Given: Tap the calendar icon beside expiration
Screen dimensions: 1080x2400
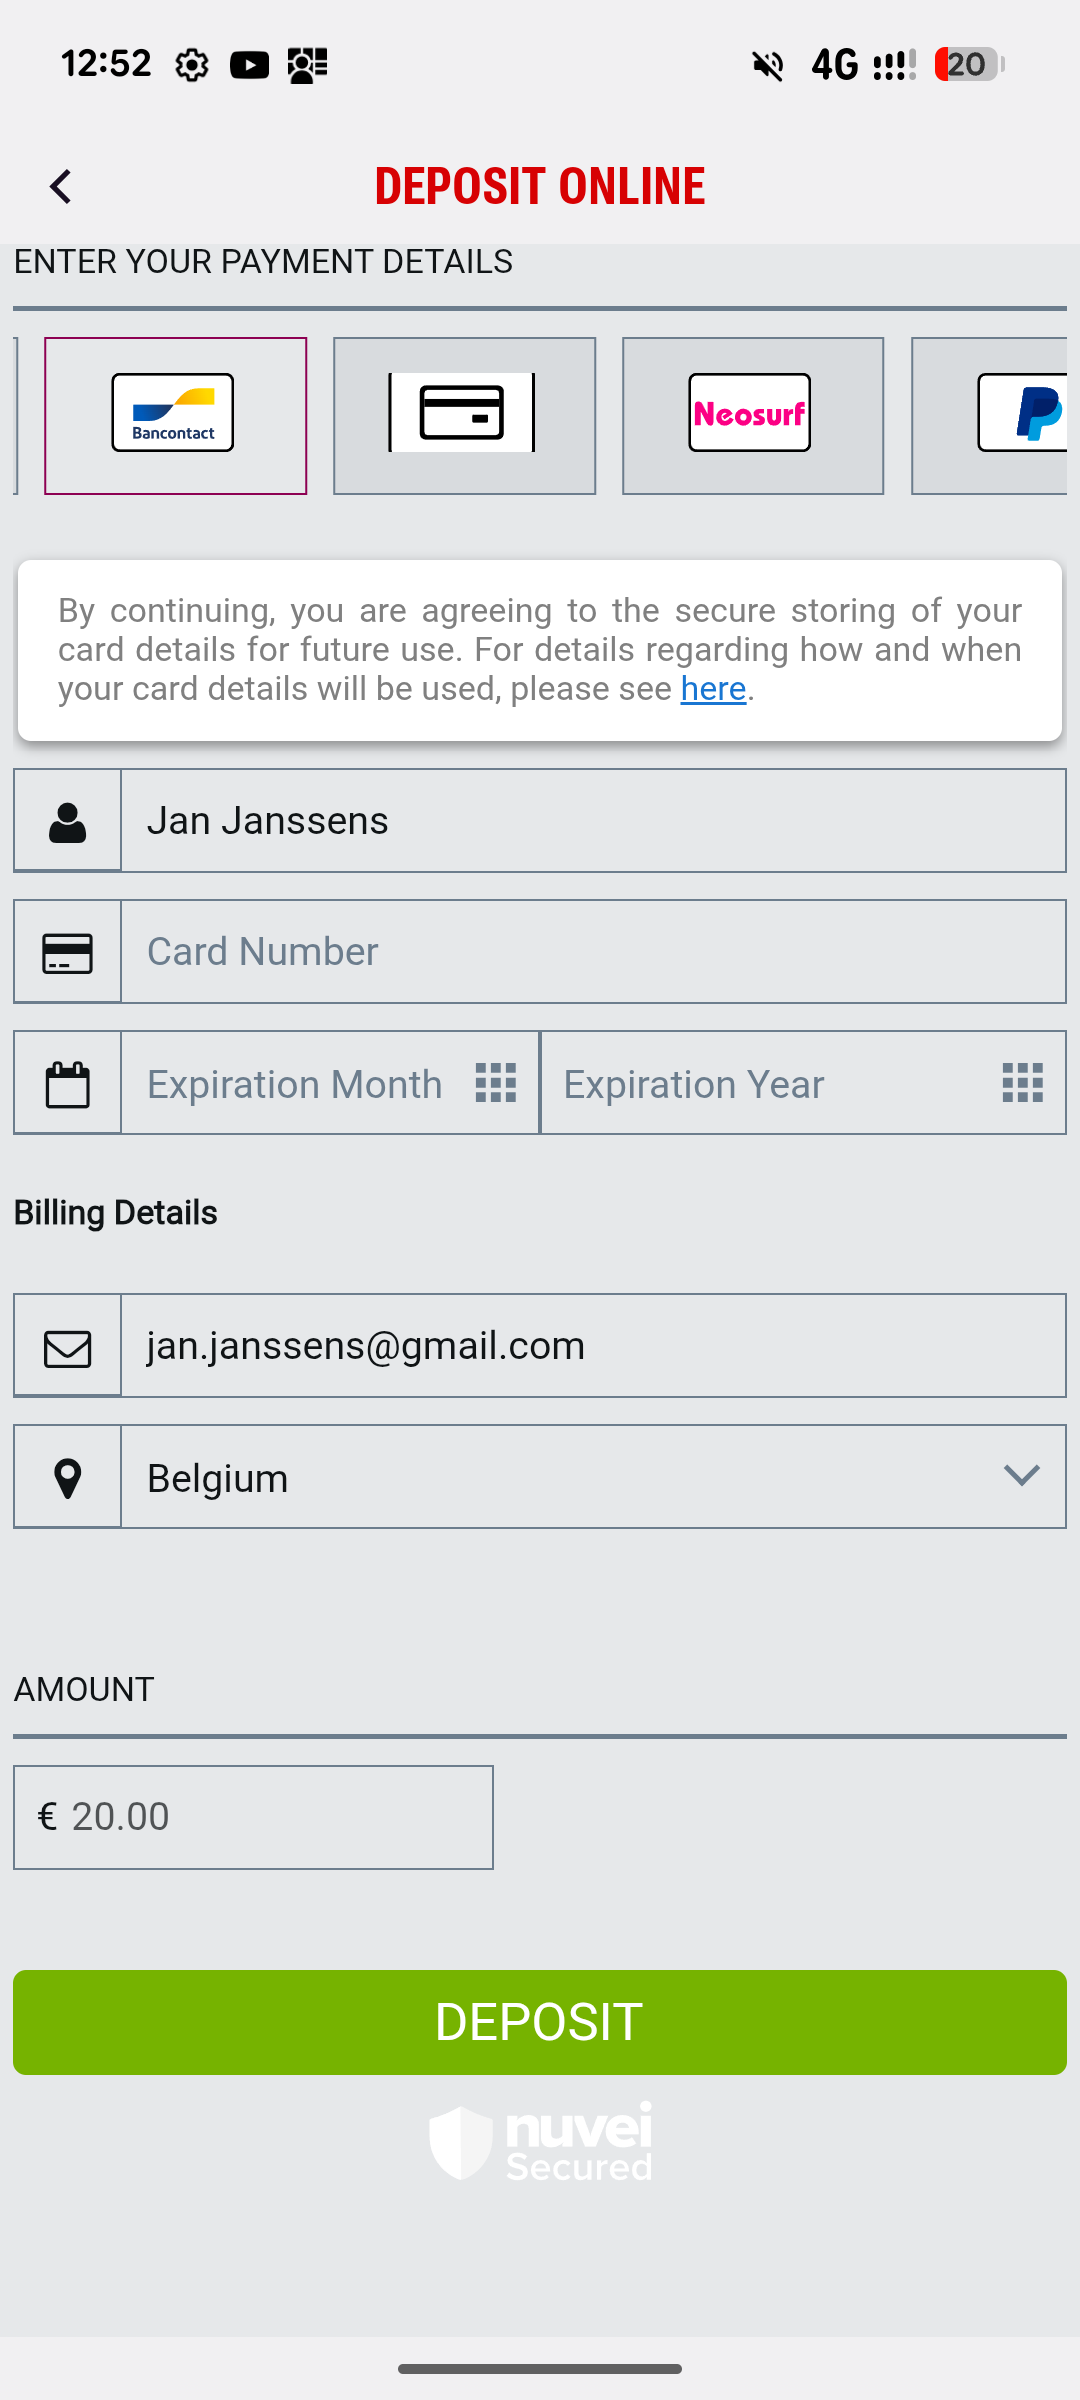Looking at the screenshot, I should pos(68,1084).
